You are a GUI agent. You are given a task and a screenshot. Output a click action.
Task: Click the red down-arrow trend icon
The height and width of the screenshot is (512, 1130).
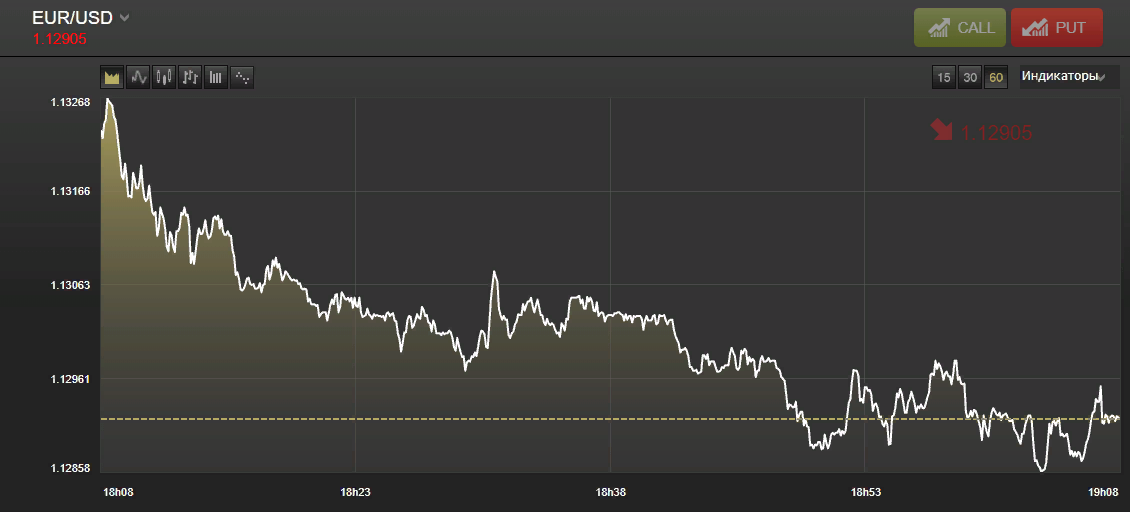(941, 131)
